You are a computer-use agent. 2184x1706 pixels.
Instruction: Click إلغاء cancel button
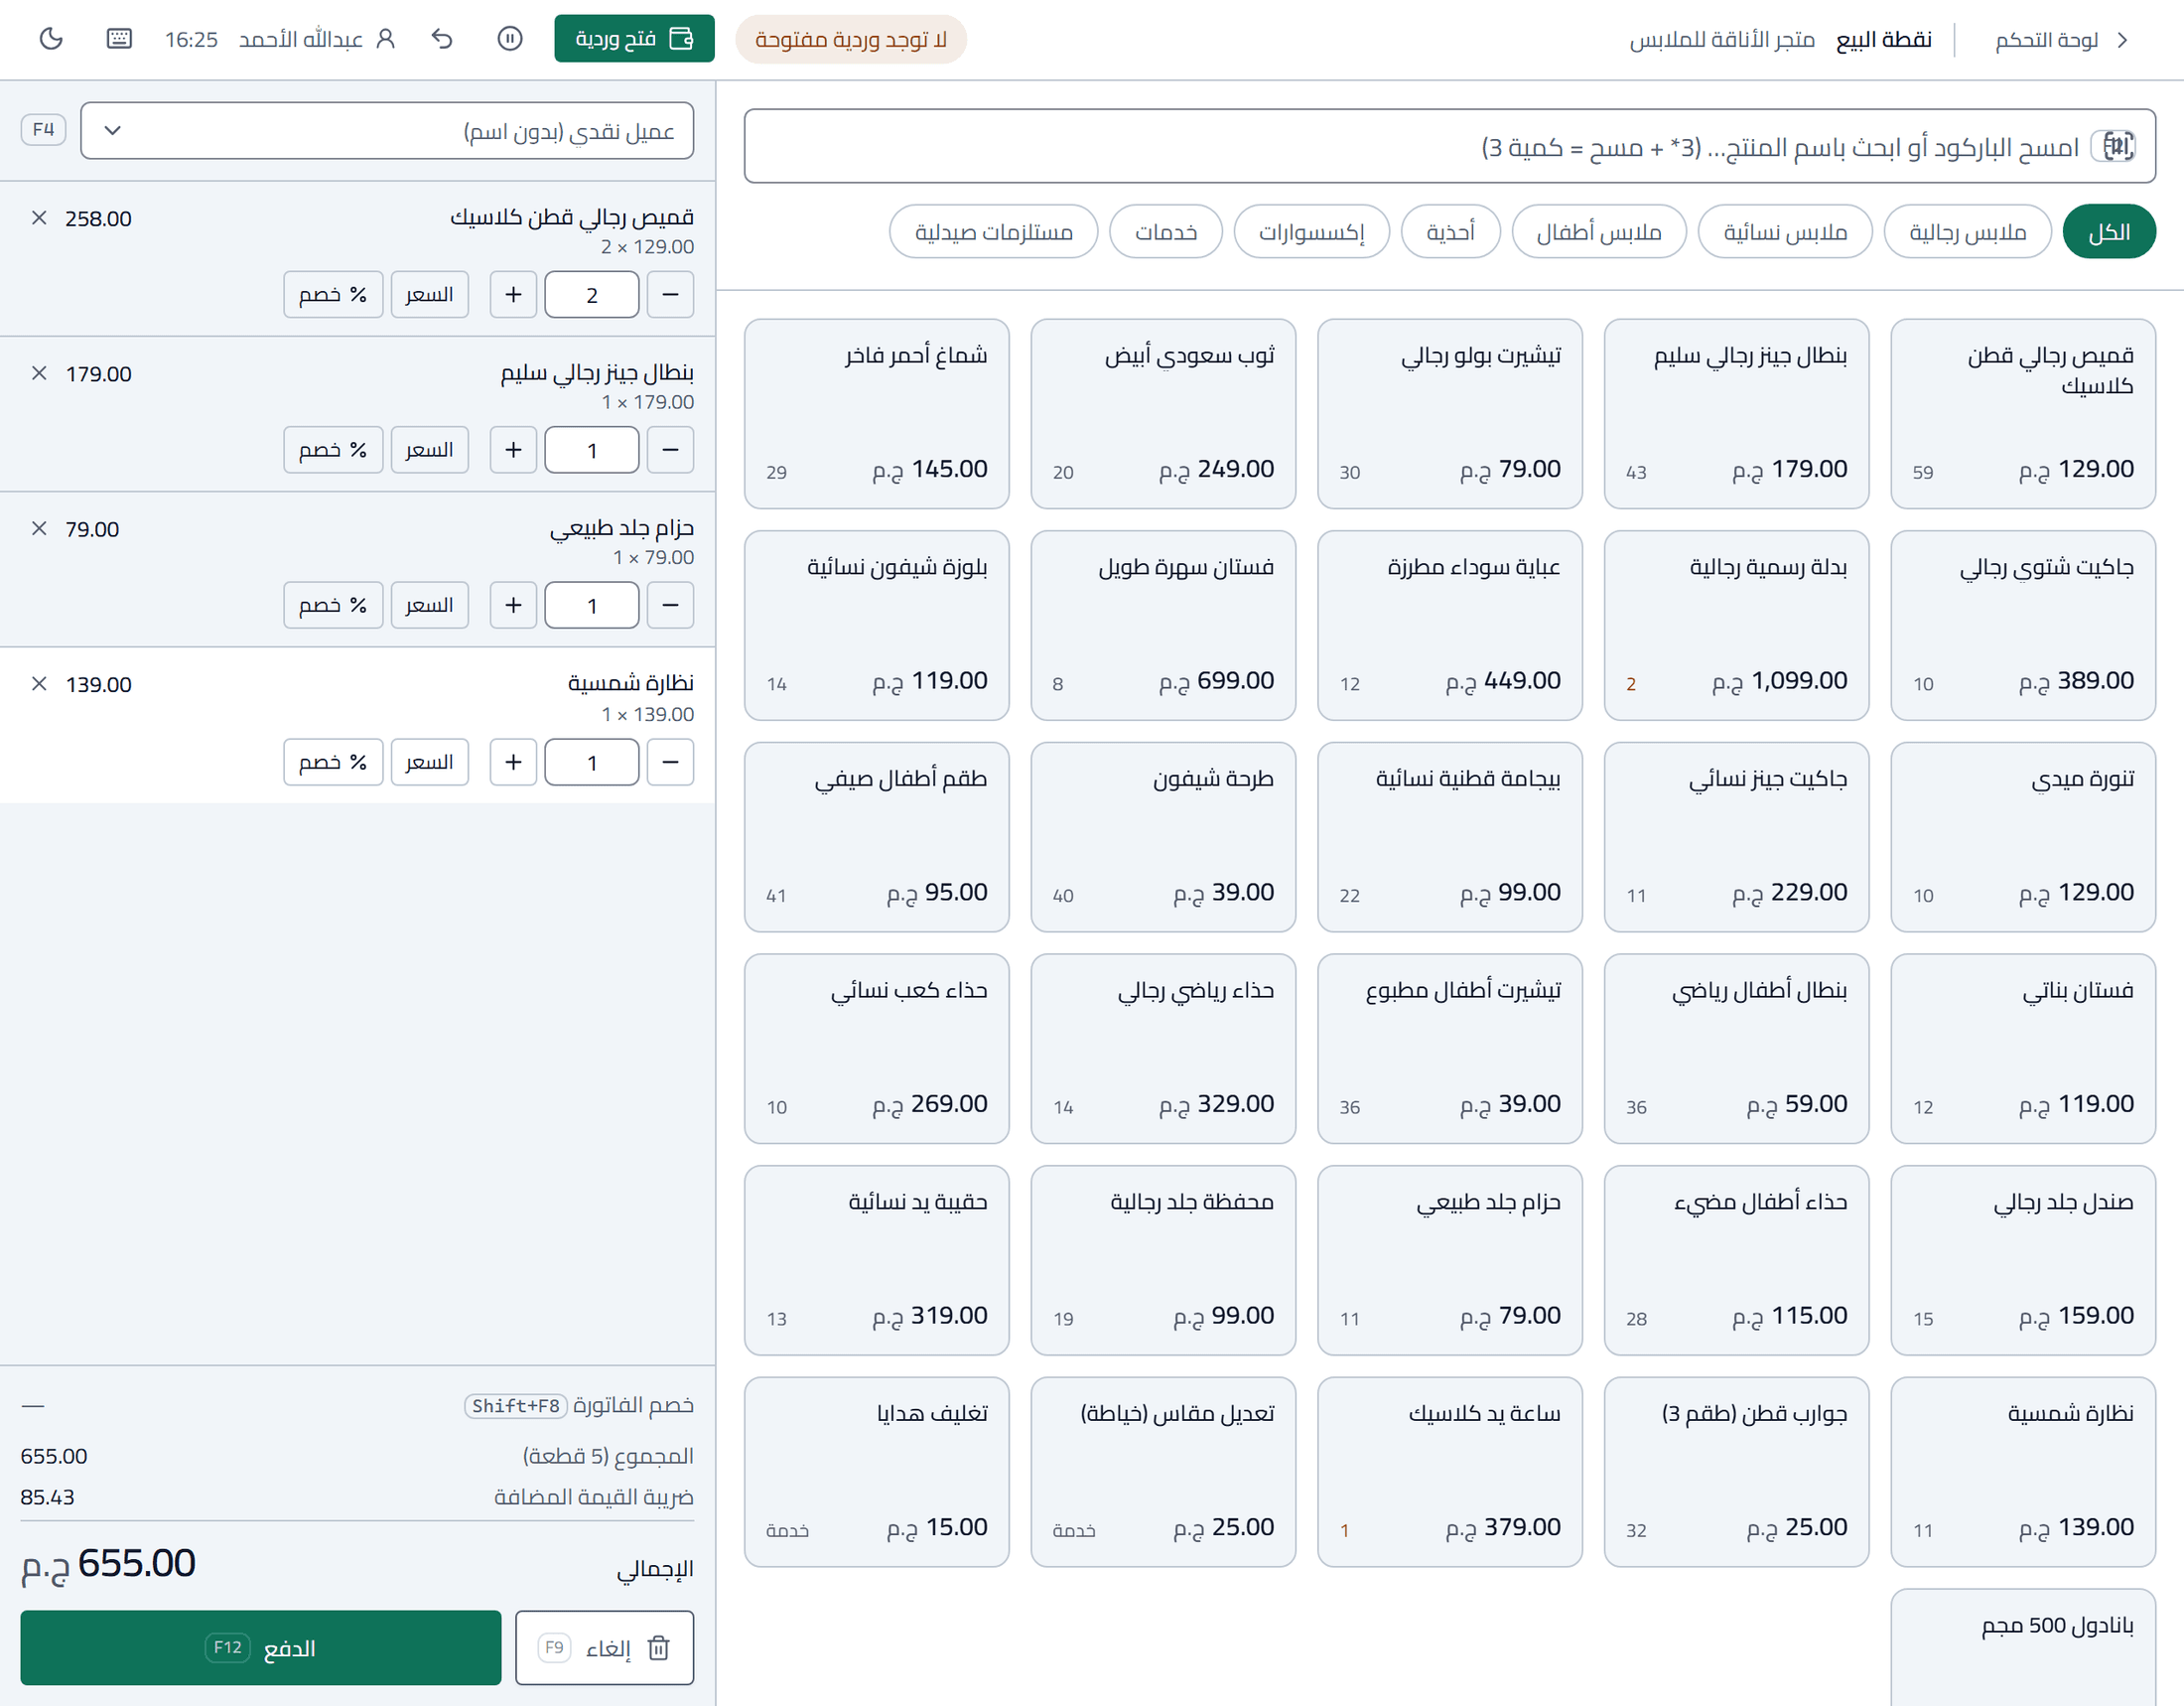(604, 1647)
